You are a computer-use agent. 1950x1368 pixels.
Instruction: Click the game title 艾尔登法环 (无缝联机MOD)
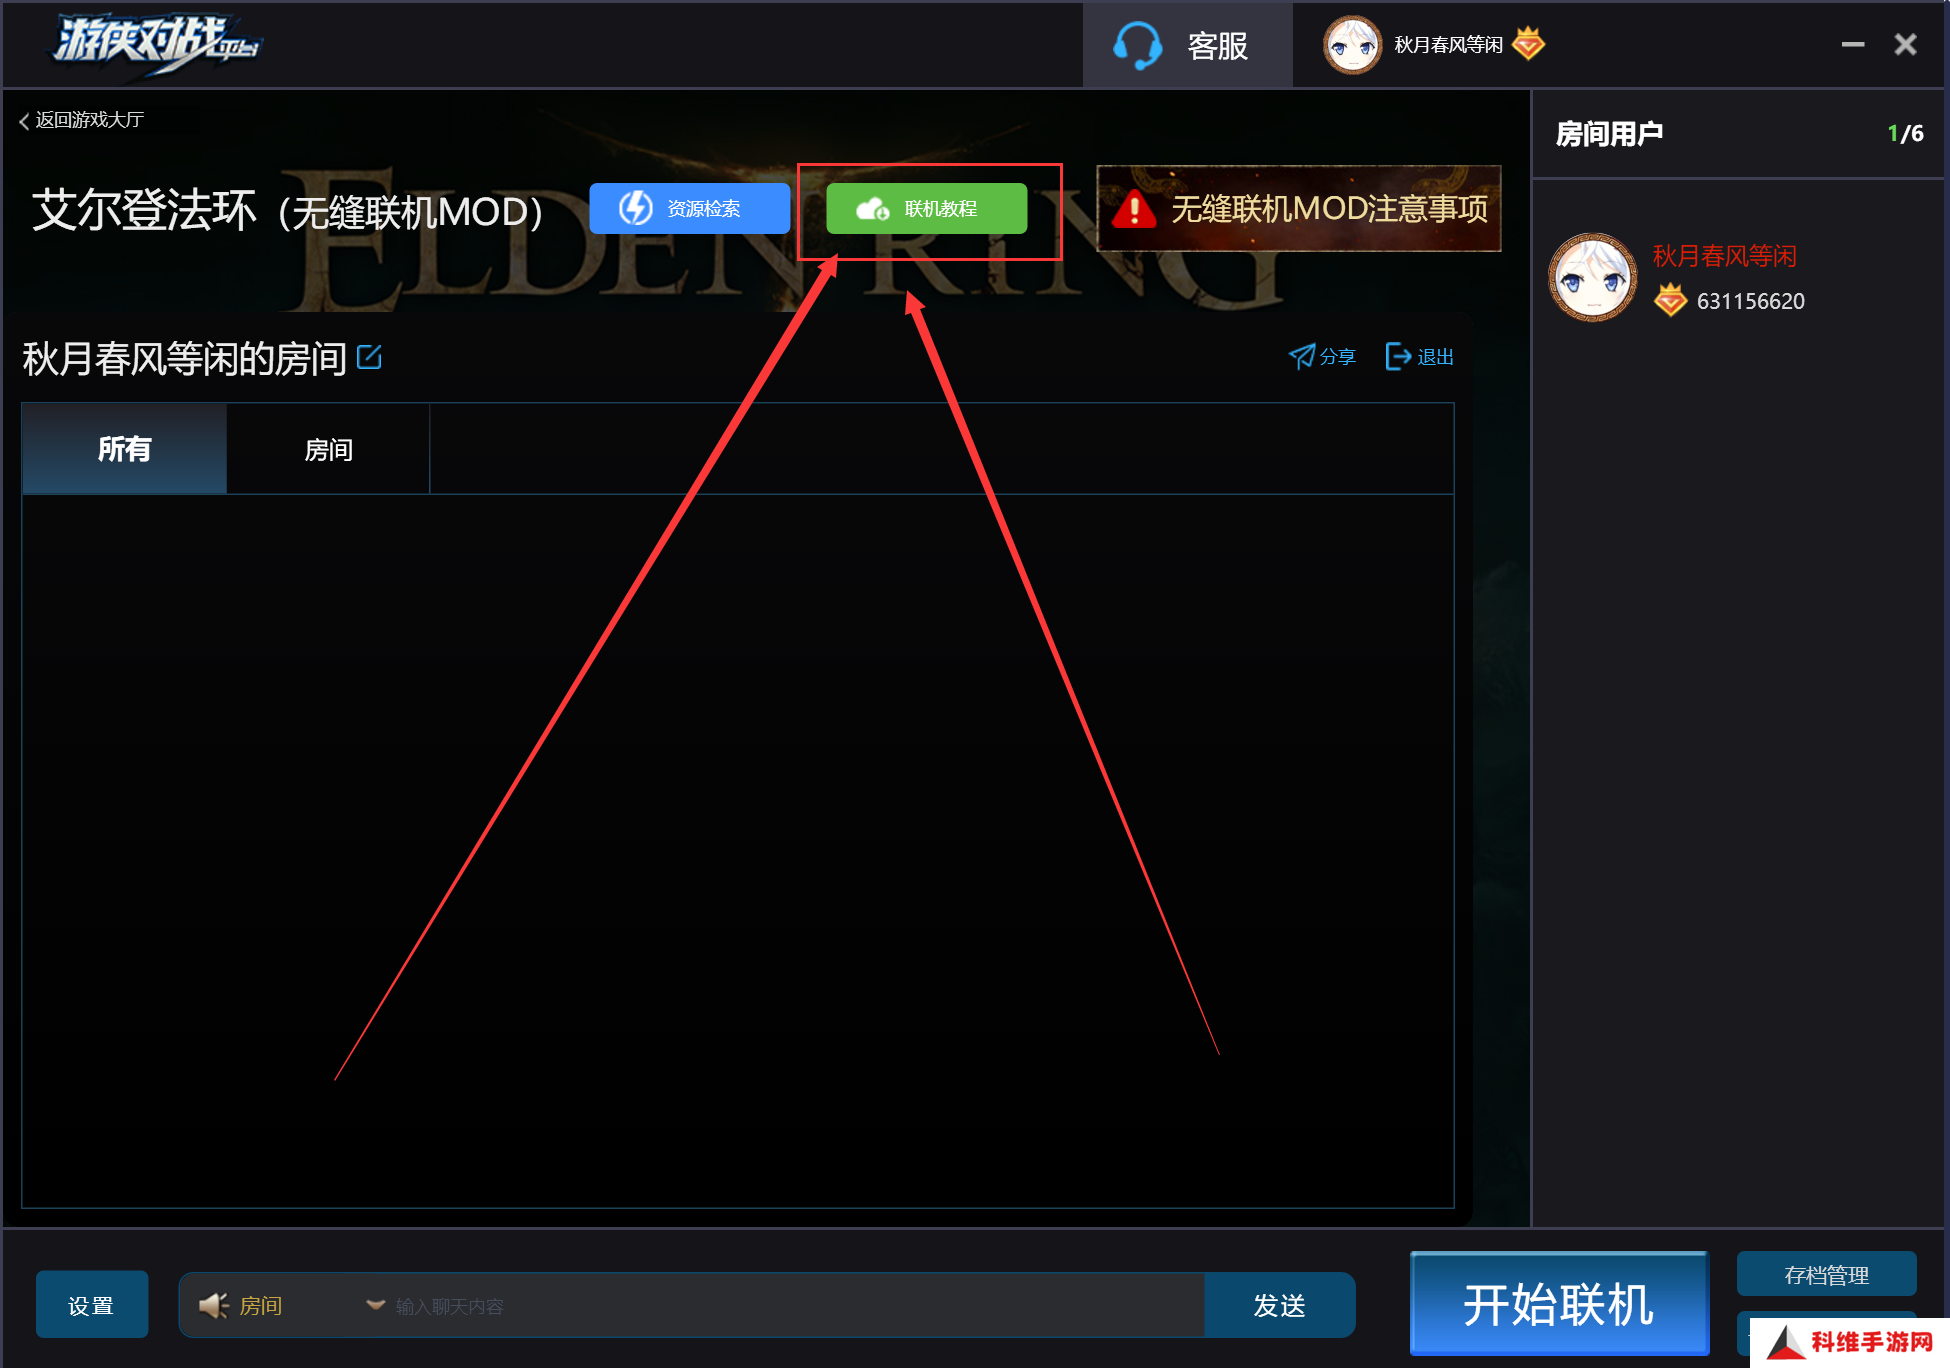point(288,210)
